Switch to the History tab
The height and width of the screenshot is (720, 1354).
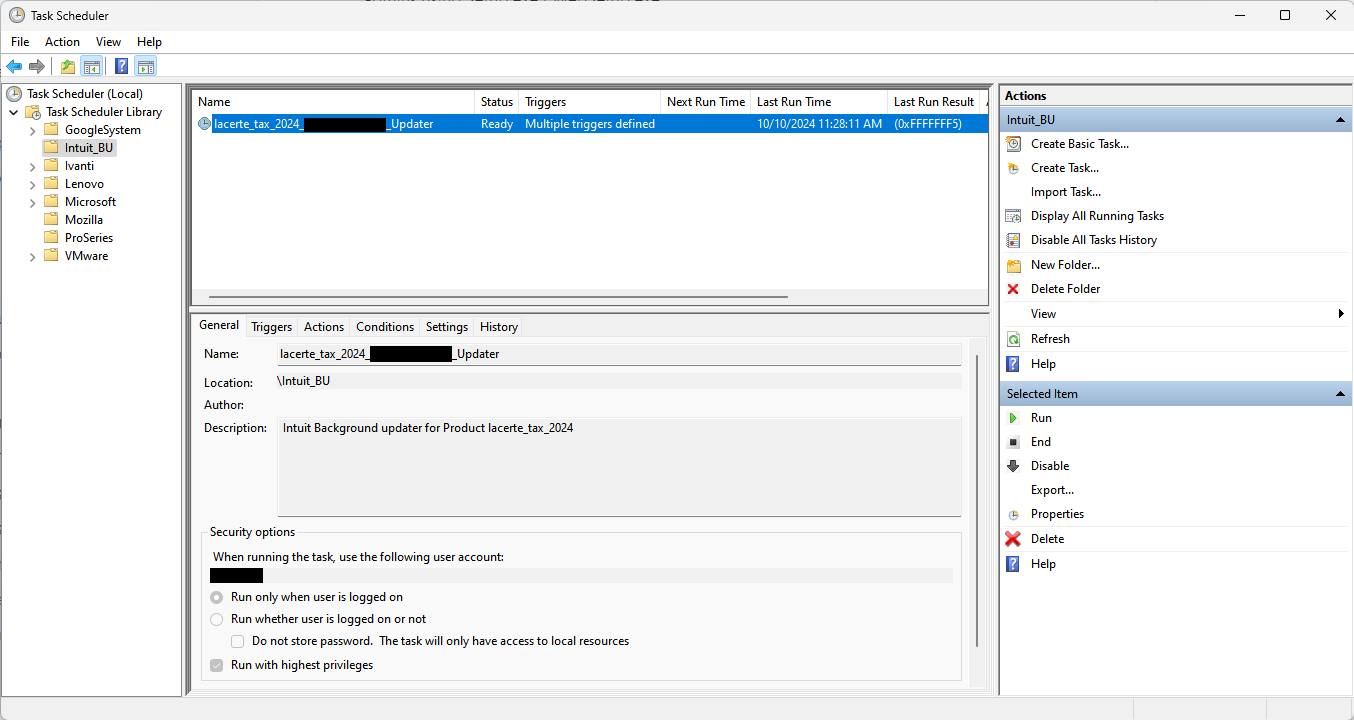pyautogui.click(x=499, y=327)
